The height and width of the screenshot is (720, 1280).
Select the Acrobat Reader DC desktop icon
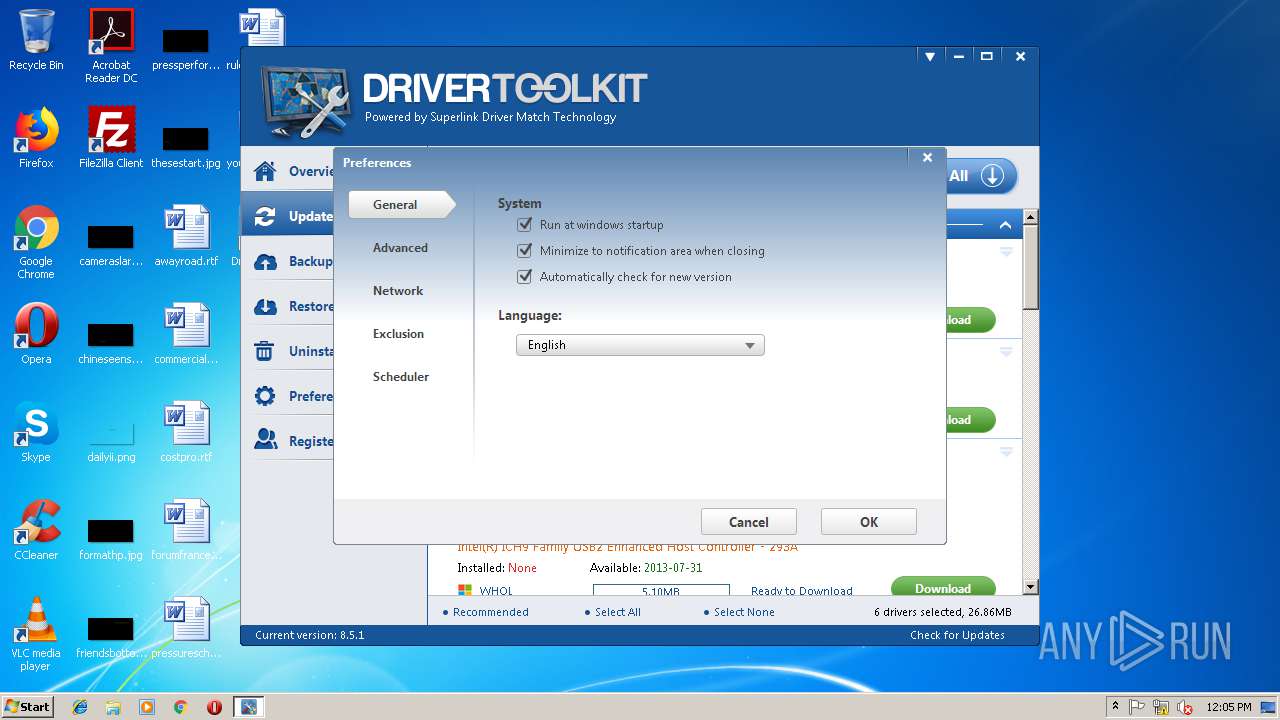pyautogui.click(x=111, y=46)
